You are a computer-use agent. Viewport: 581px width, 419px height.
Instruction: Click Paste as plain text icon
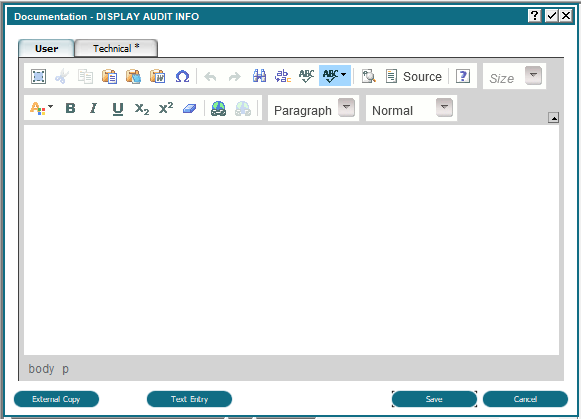tap(133, 76)
